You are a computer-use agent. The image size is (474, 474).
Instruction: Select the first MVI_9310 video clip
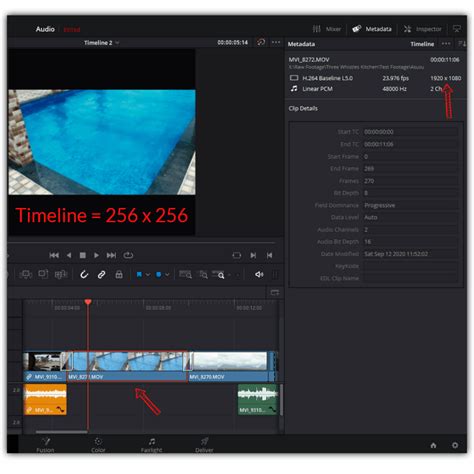45,366
